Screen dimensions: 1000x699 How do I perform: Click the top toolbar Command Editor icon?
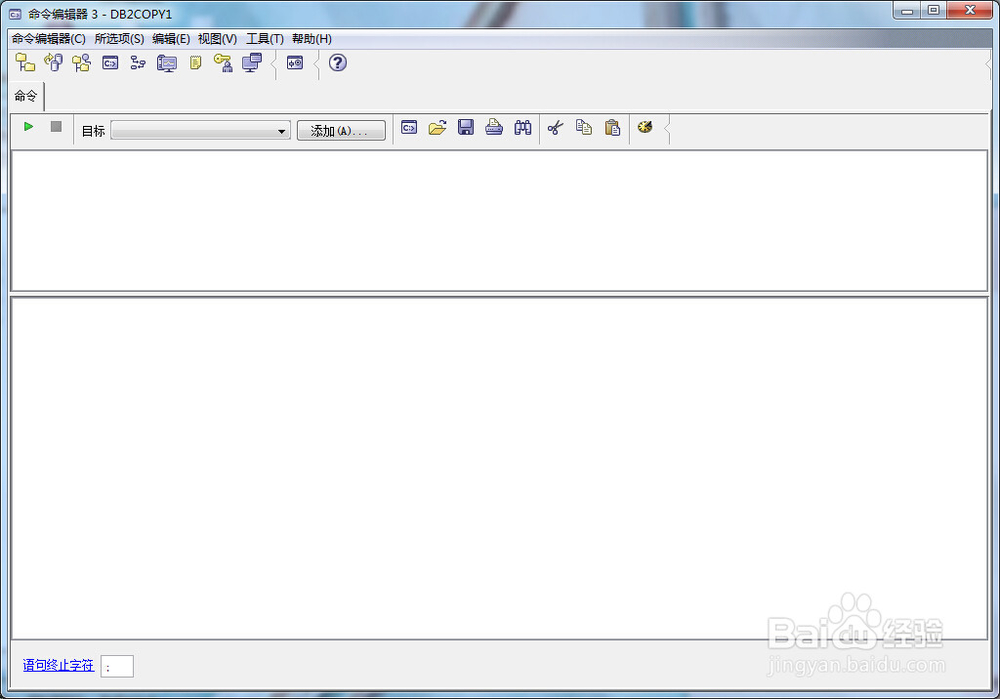pyautogui.click(x=110, y=63)
